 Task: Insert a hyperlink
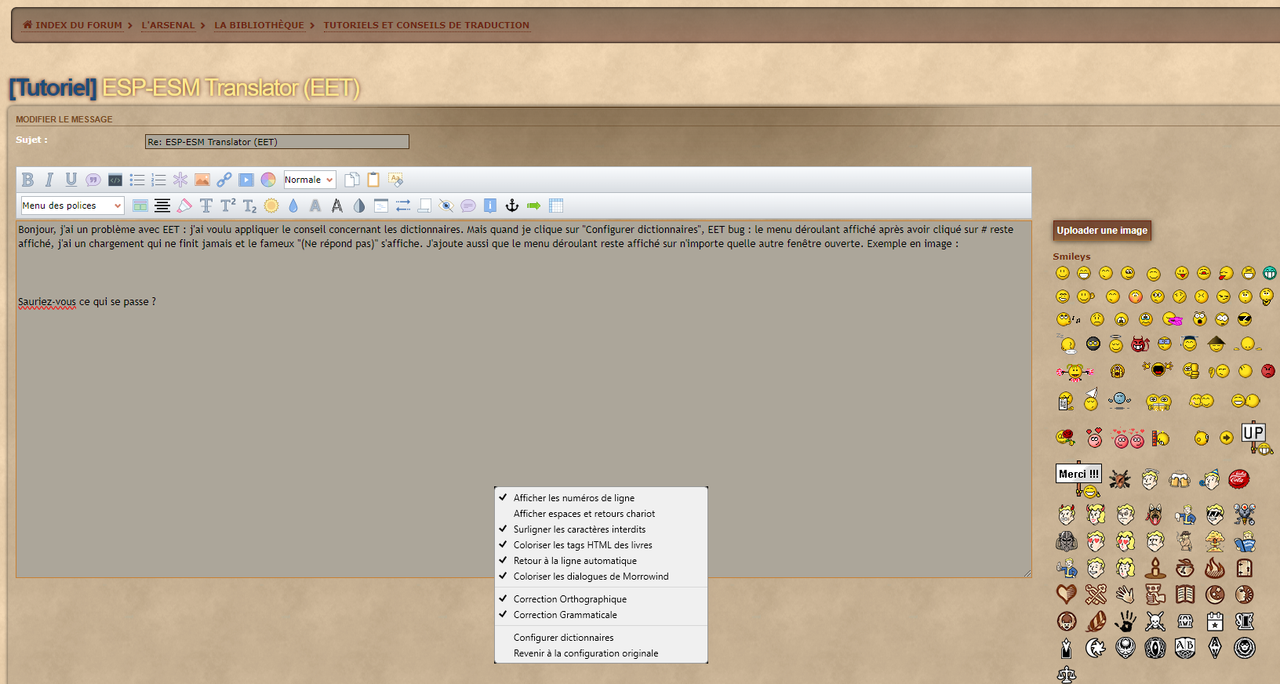[x=224, y=180]
